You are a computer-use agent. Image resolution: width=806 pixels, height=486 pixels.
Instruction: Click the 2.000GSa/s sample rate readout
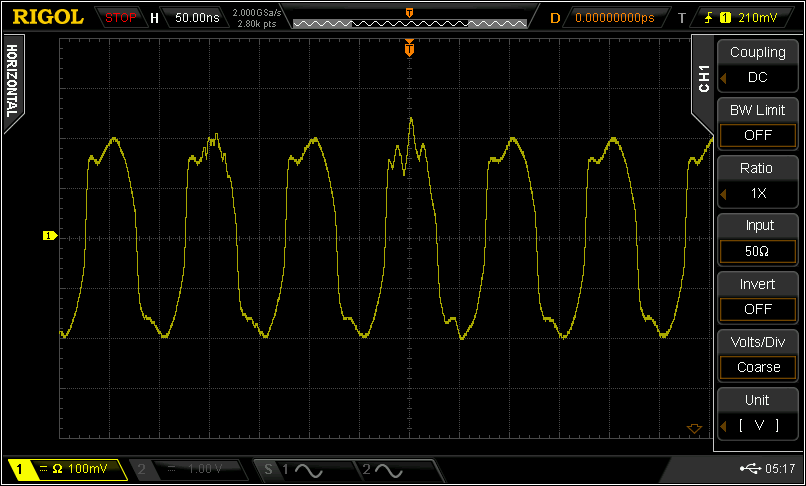pyautogui.click(x=257, y=12)
